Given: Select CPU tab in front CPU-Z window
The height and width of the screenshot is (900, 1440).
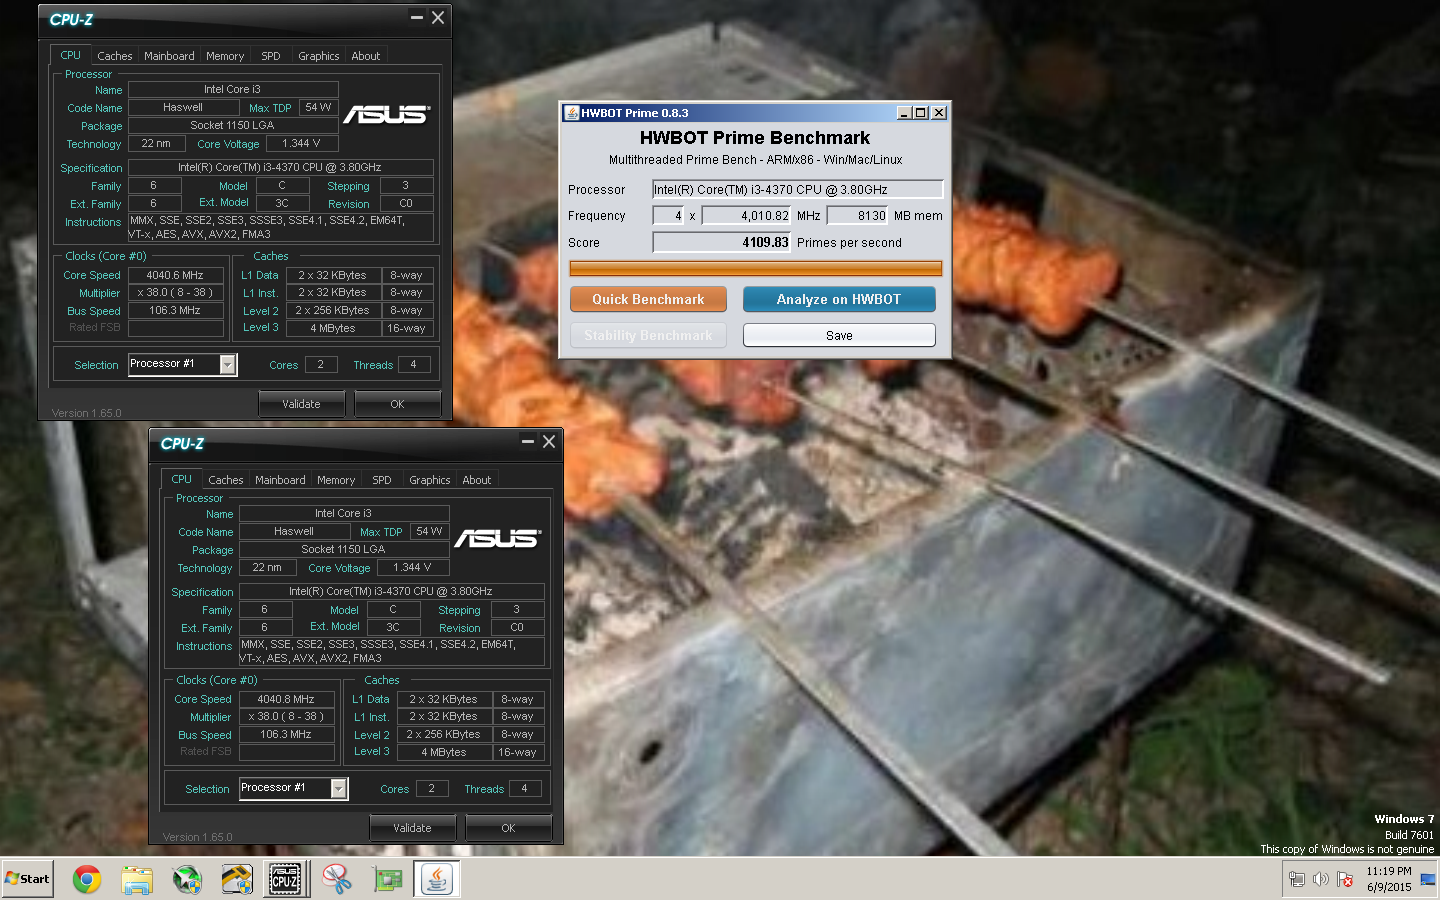Looking at the screenshot, I should click(x=182, y=479).
